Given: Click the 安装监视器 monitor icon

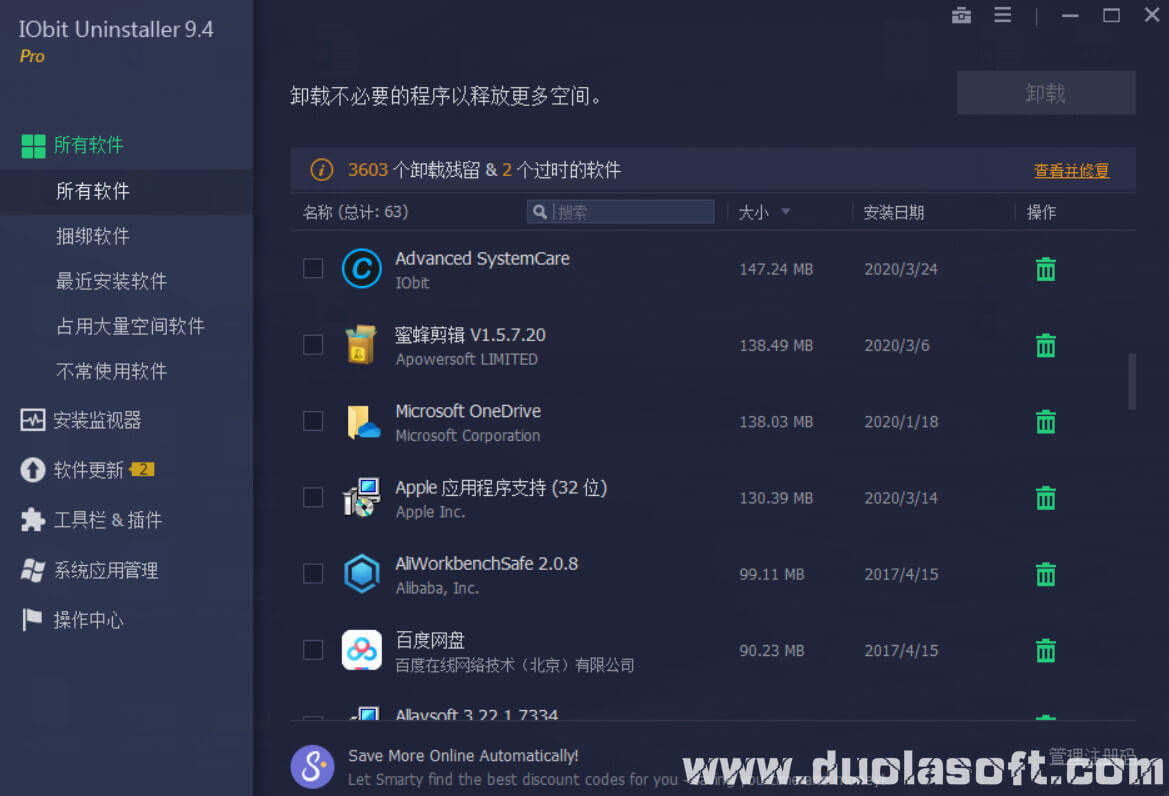Looking at the screenshot, I should point(33,420).
